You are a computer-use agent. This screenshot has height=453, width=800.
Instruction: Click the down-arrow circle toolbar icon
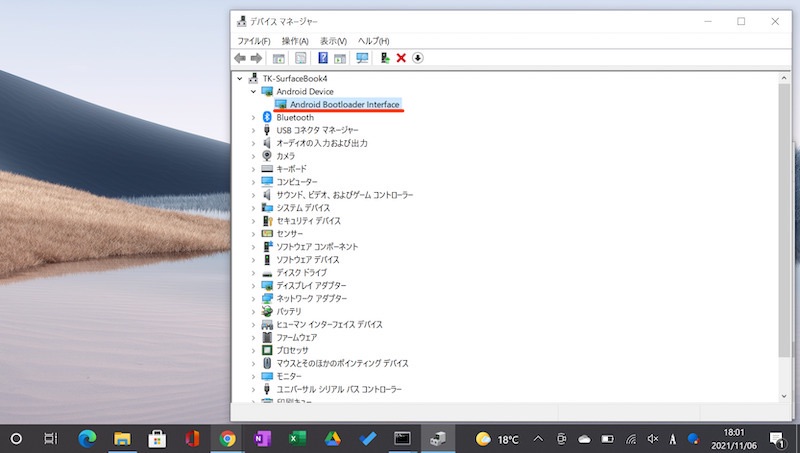418,58
